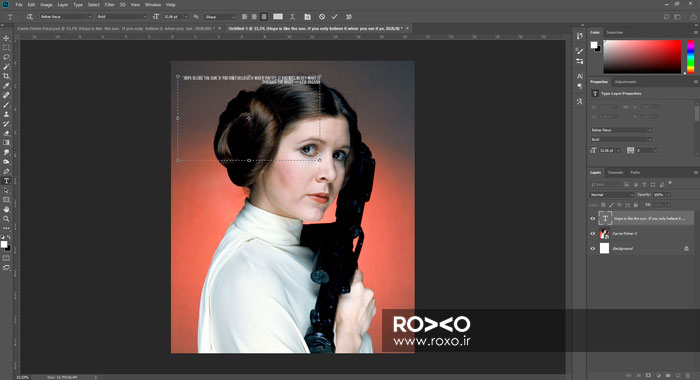Select the Dodge tool
The height and width of the screenshot is (380, 700).
click(6, 162)
